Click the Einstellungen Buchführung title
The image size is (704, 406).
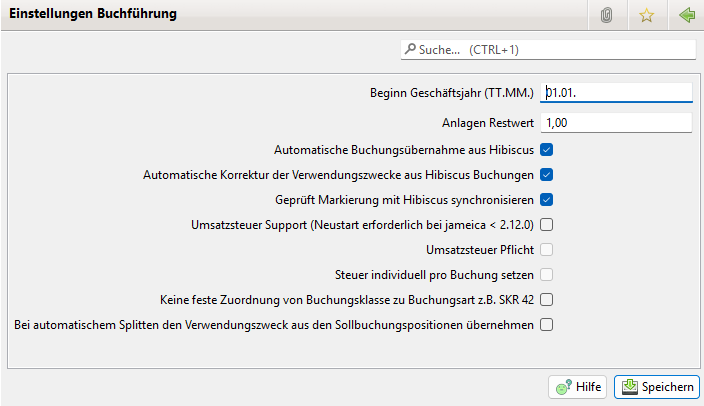pos(94,15)
